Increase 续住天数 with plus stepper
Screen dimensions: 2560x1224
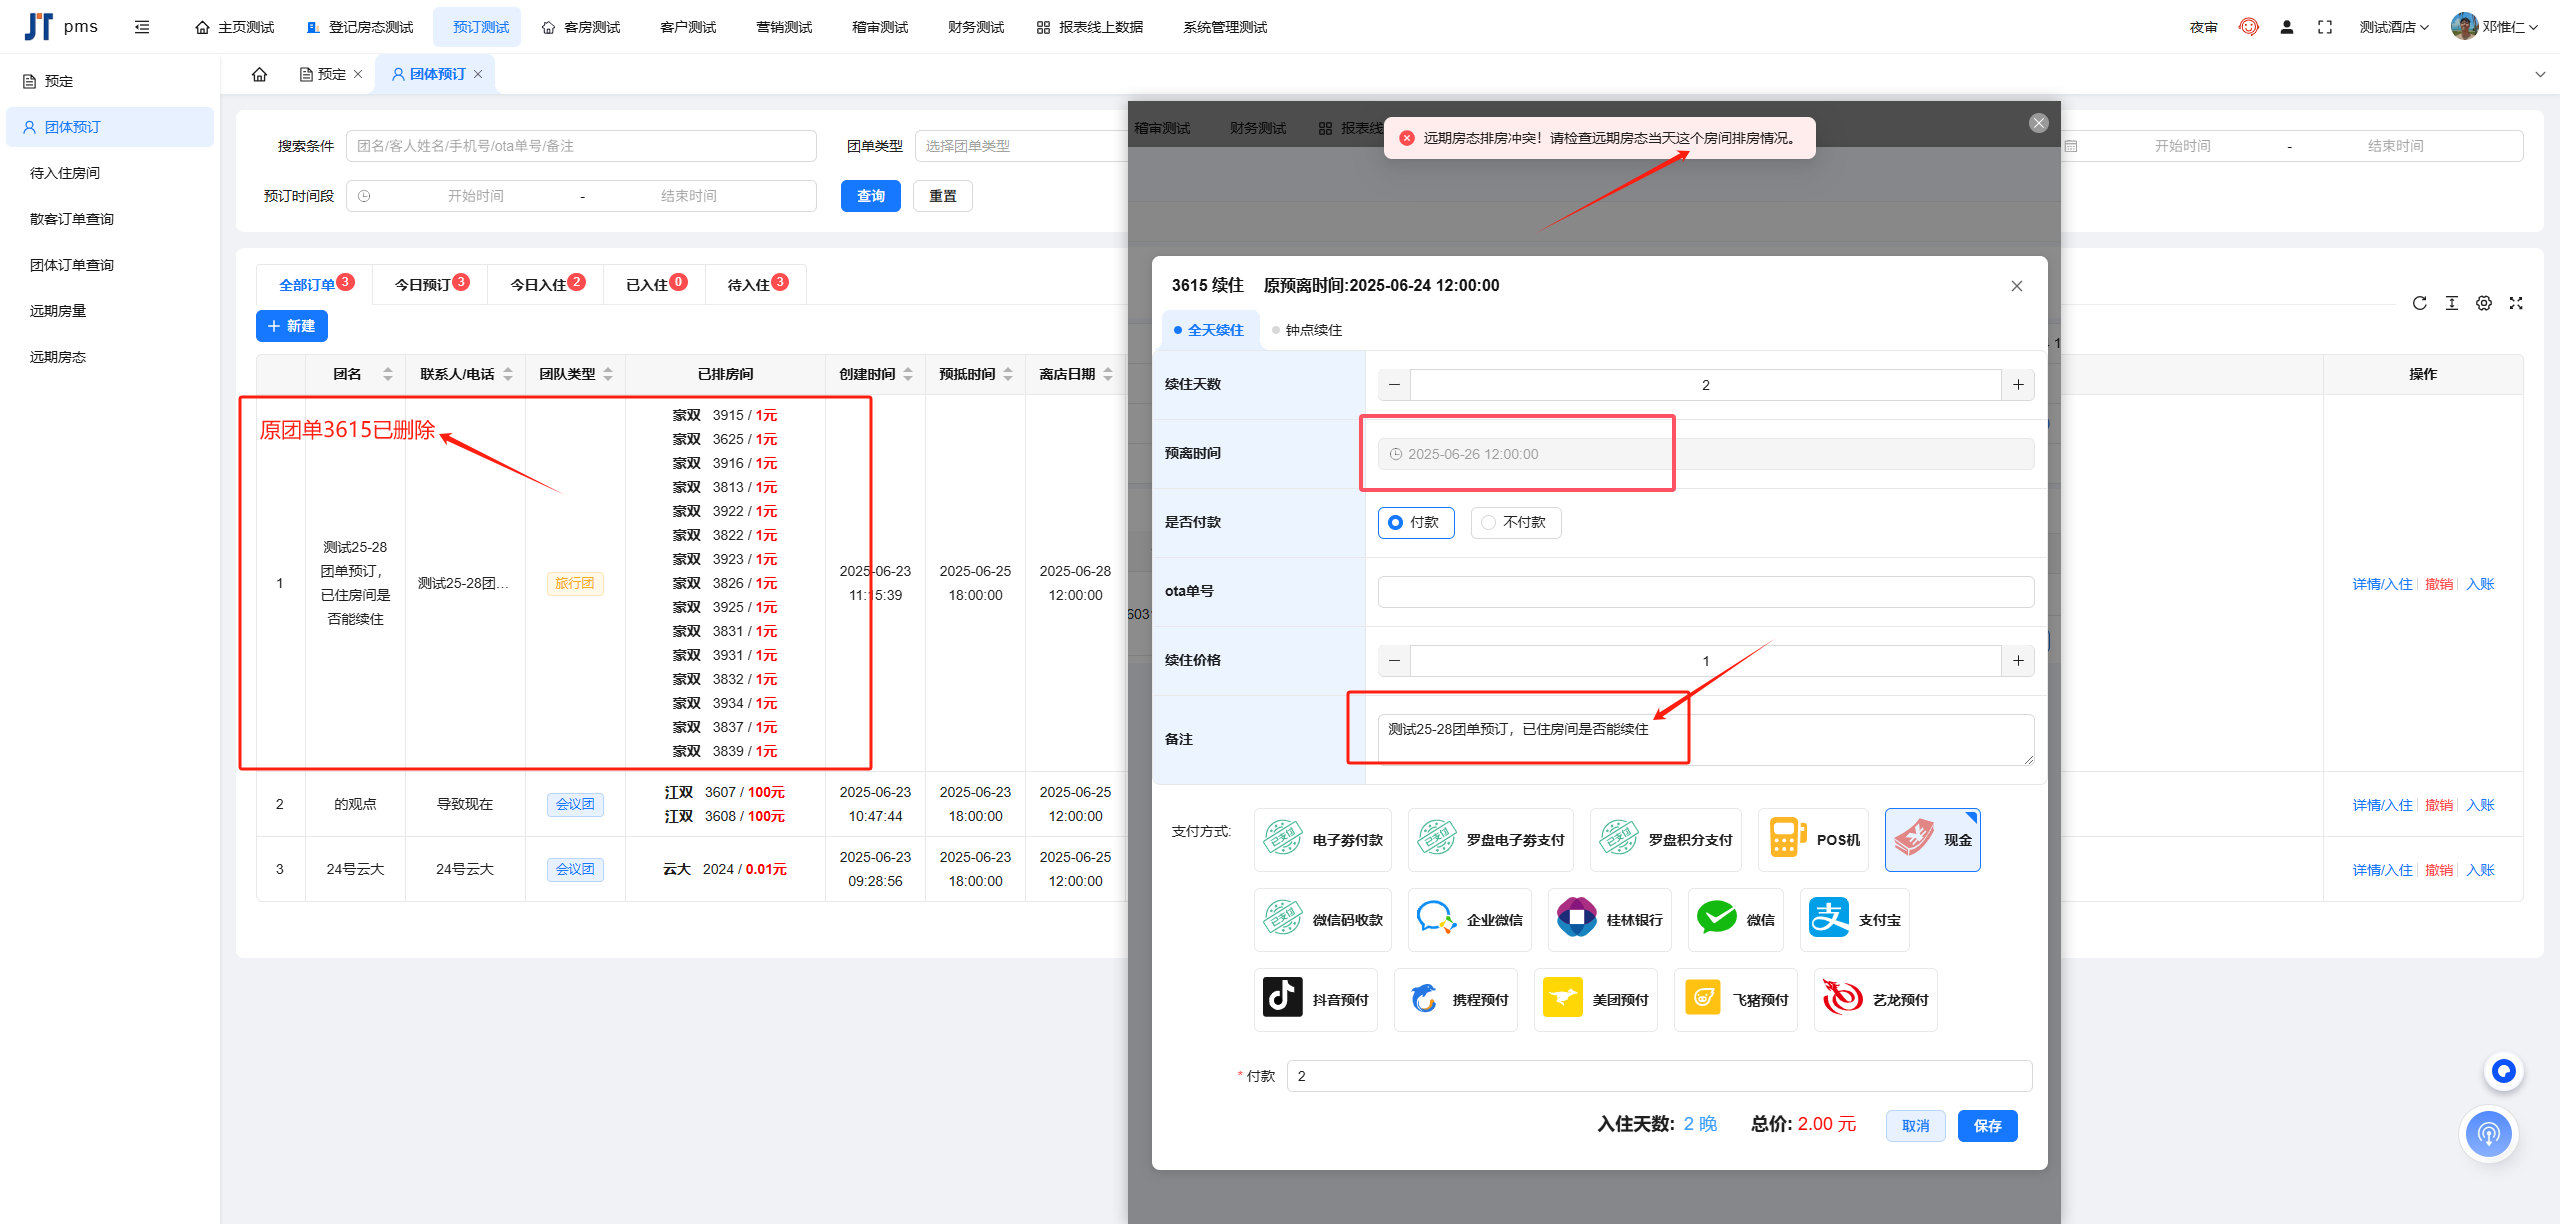pyautogui.click(x=2017, y=385)
